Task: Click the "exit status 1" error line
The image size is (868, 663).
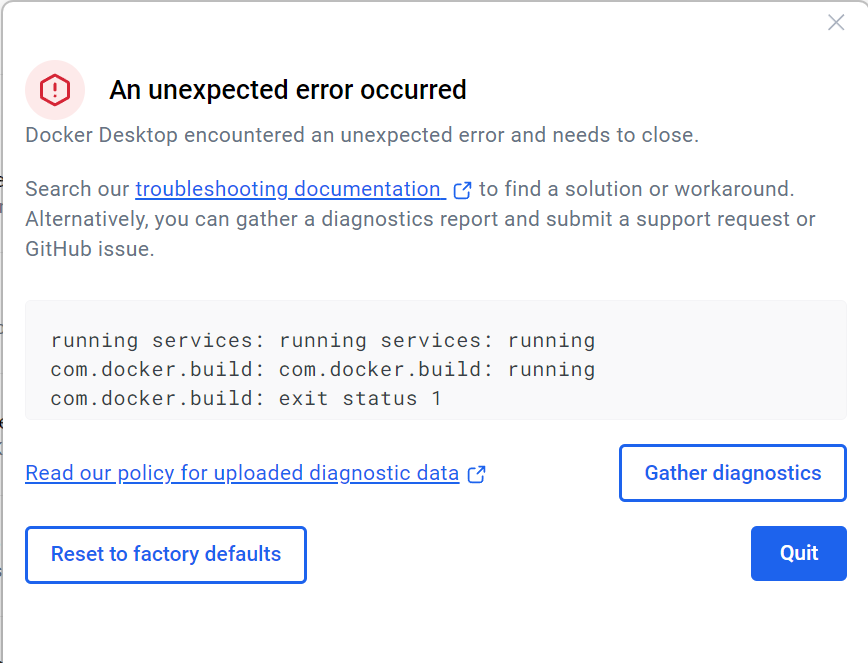Action: pos(246,398)
